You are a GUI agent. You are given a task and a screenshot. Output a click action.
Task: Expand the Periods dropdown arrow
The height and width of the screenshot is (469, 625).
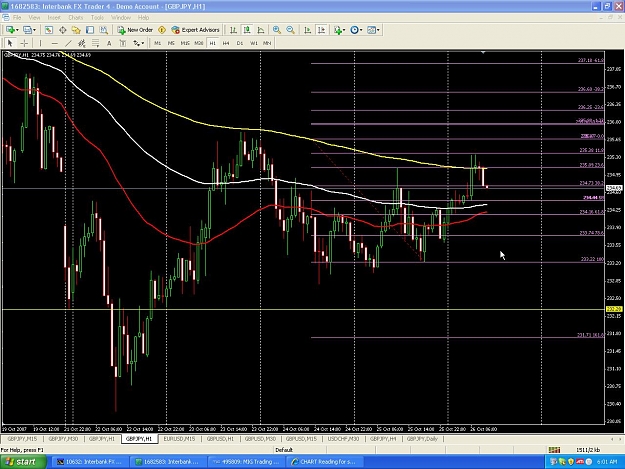(x=361, y=30)
